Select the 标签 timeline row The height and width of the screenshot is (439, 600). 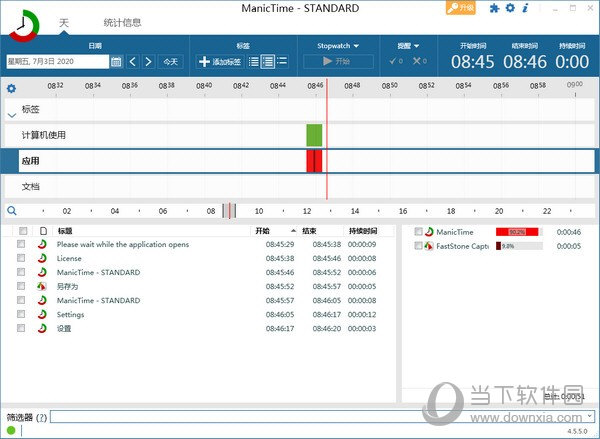pos(300,109)
